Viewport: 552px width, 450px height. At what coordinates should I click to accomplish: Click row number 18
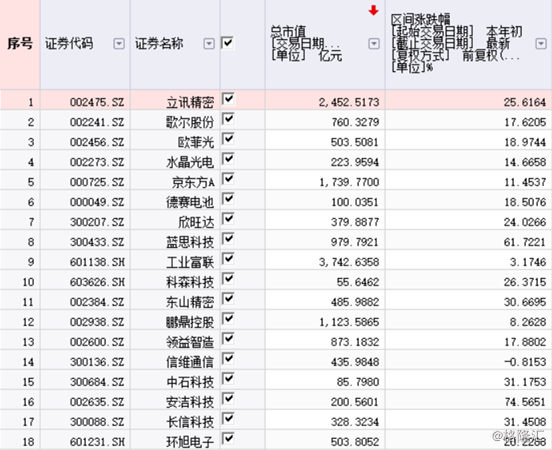click(x=28, y=442)
